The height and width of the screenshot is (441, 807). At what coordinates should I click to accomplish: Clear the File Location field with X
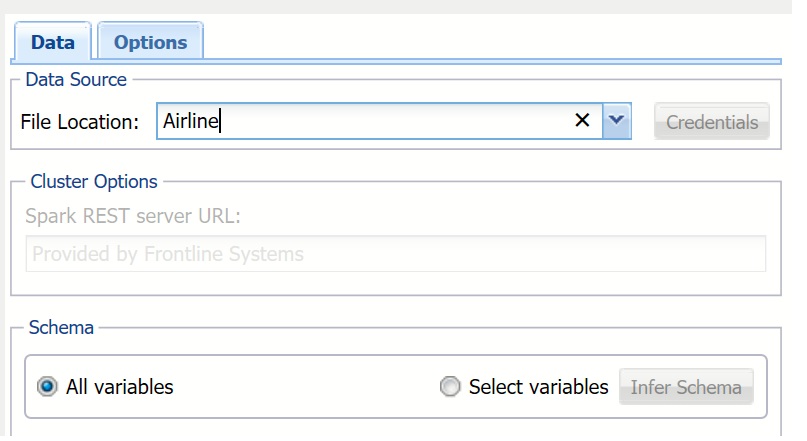582,121
